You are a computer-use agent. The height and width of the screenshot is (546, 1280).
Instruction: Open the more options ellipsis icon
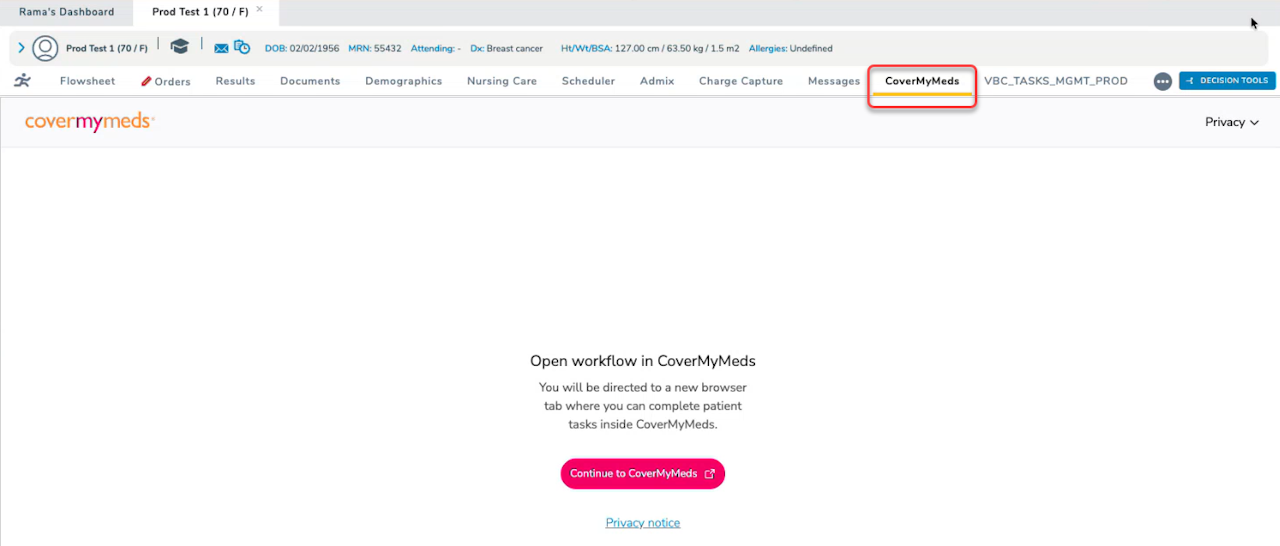pos(1162,81)
